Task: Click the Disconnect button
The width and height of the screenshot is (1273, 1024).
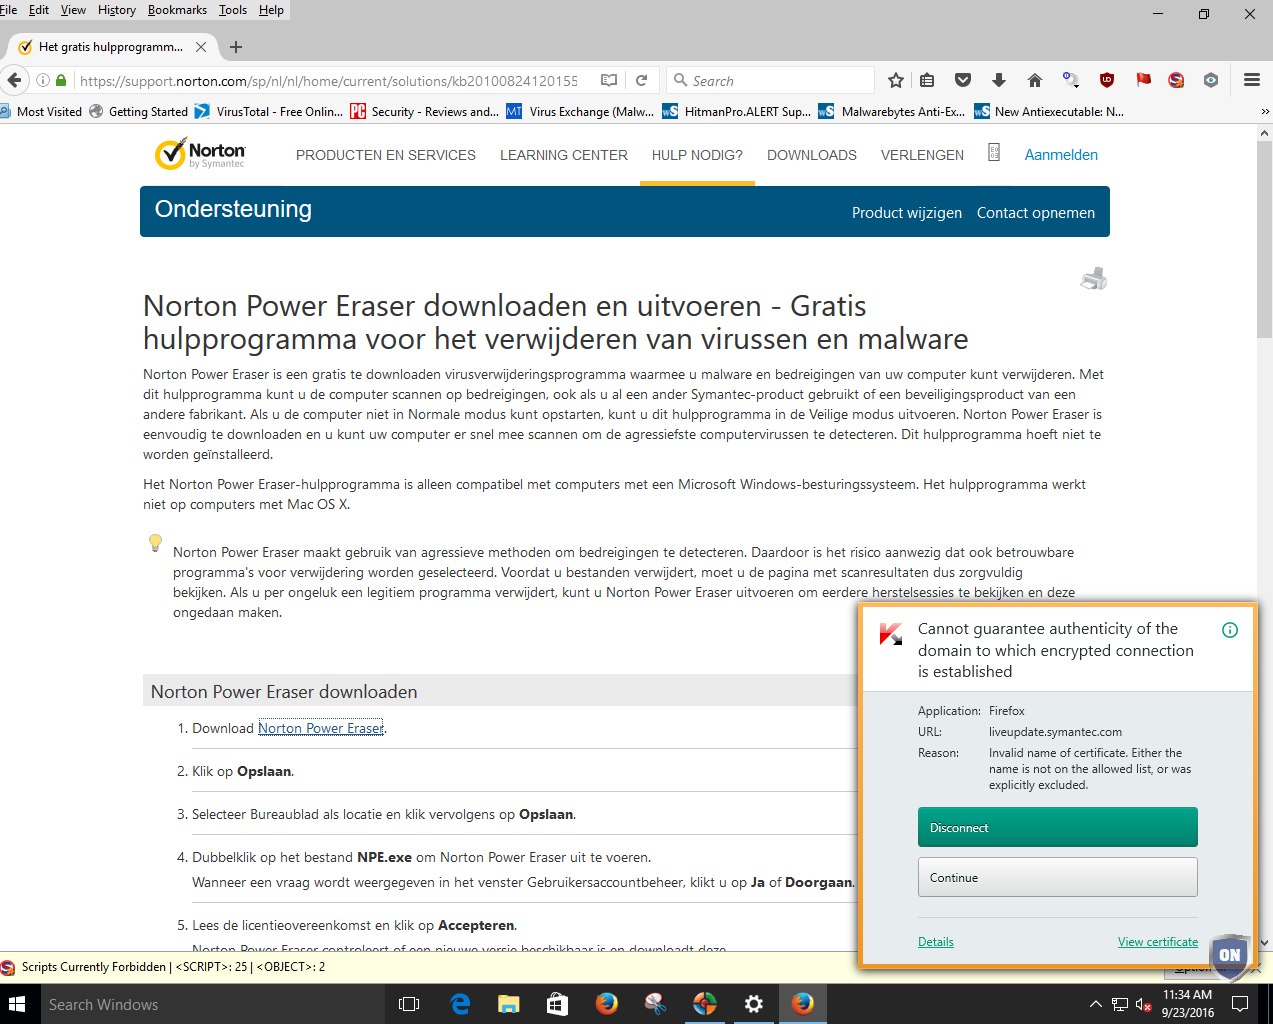Action: (1058, 827)
